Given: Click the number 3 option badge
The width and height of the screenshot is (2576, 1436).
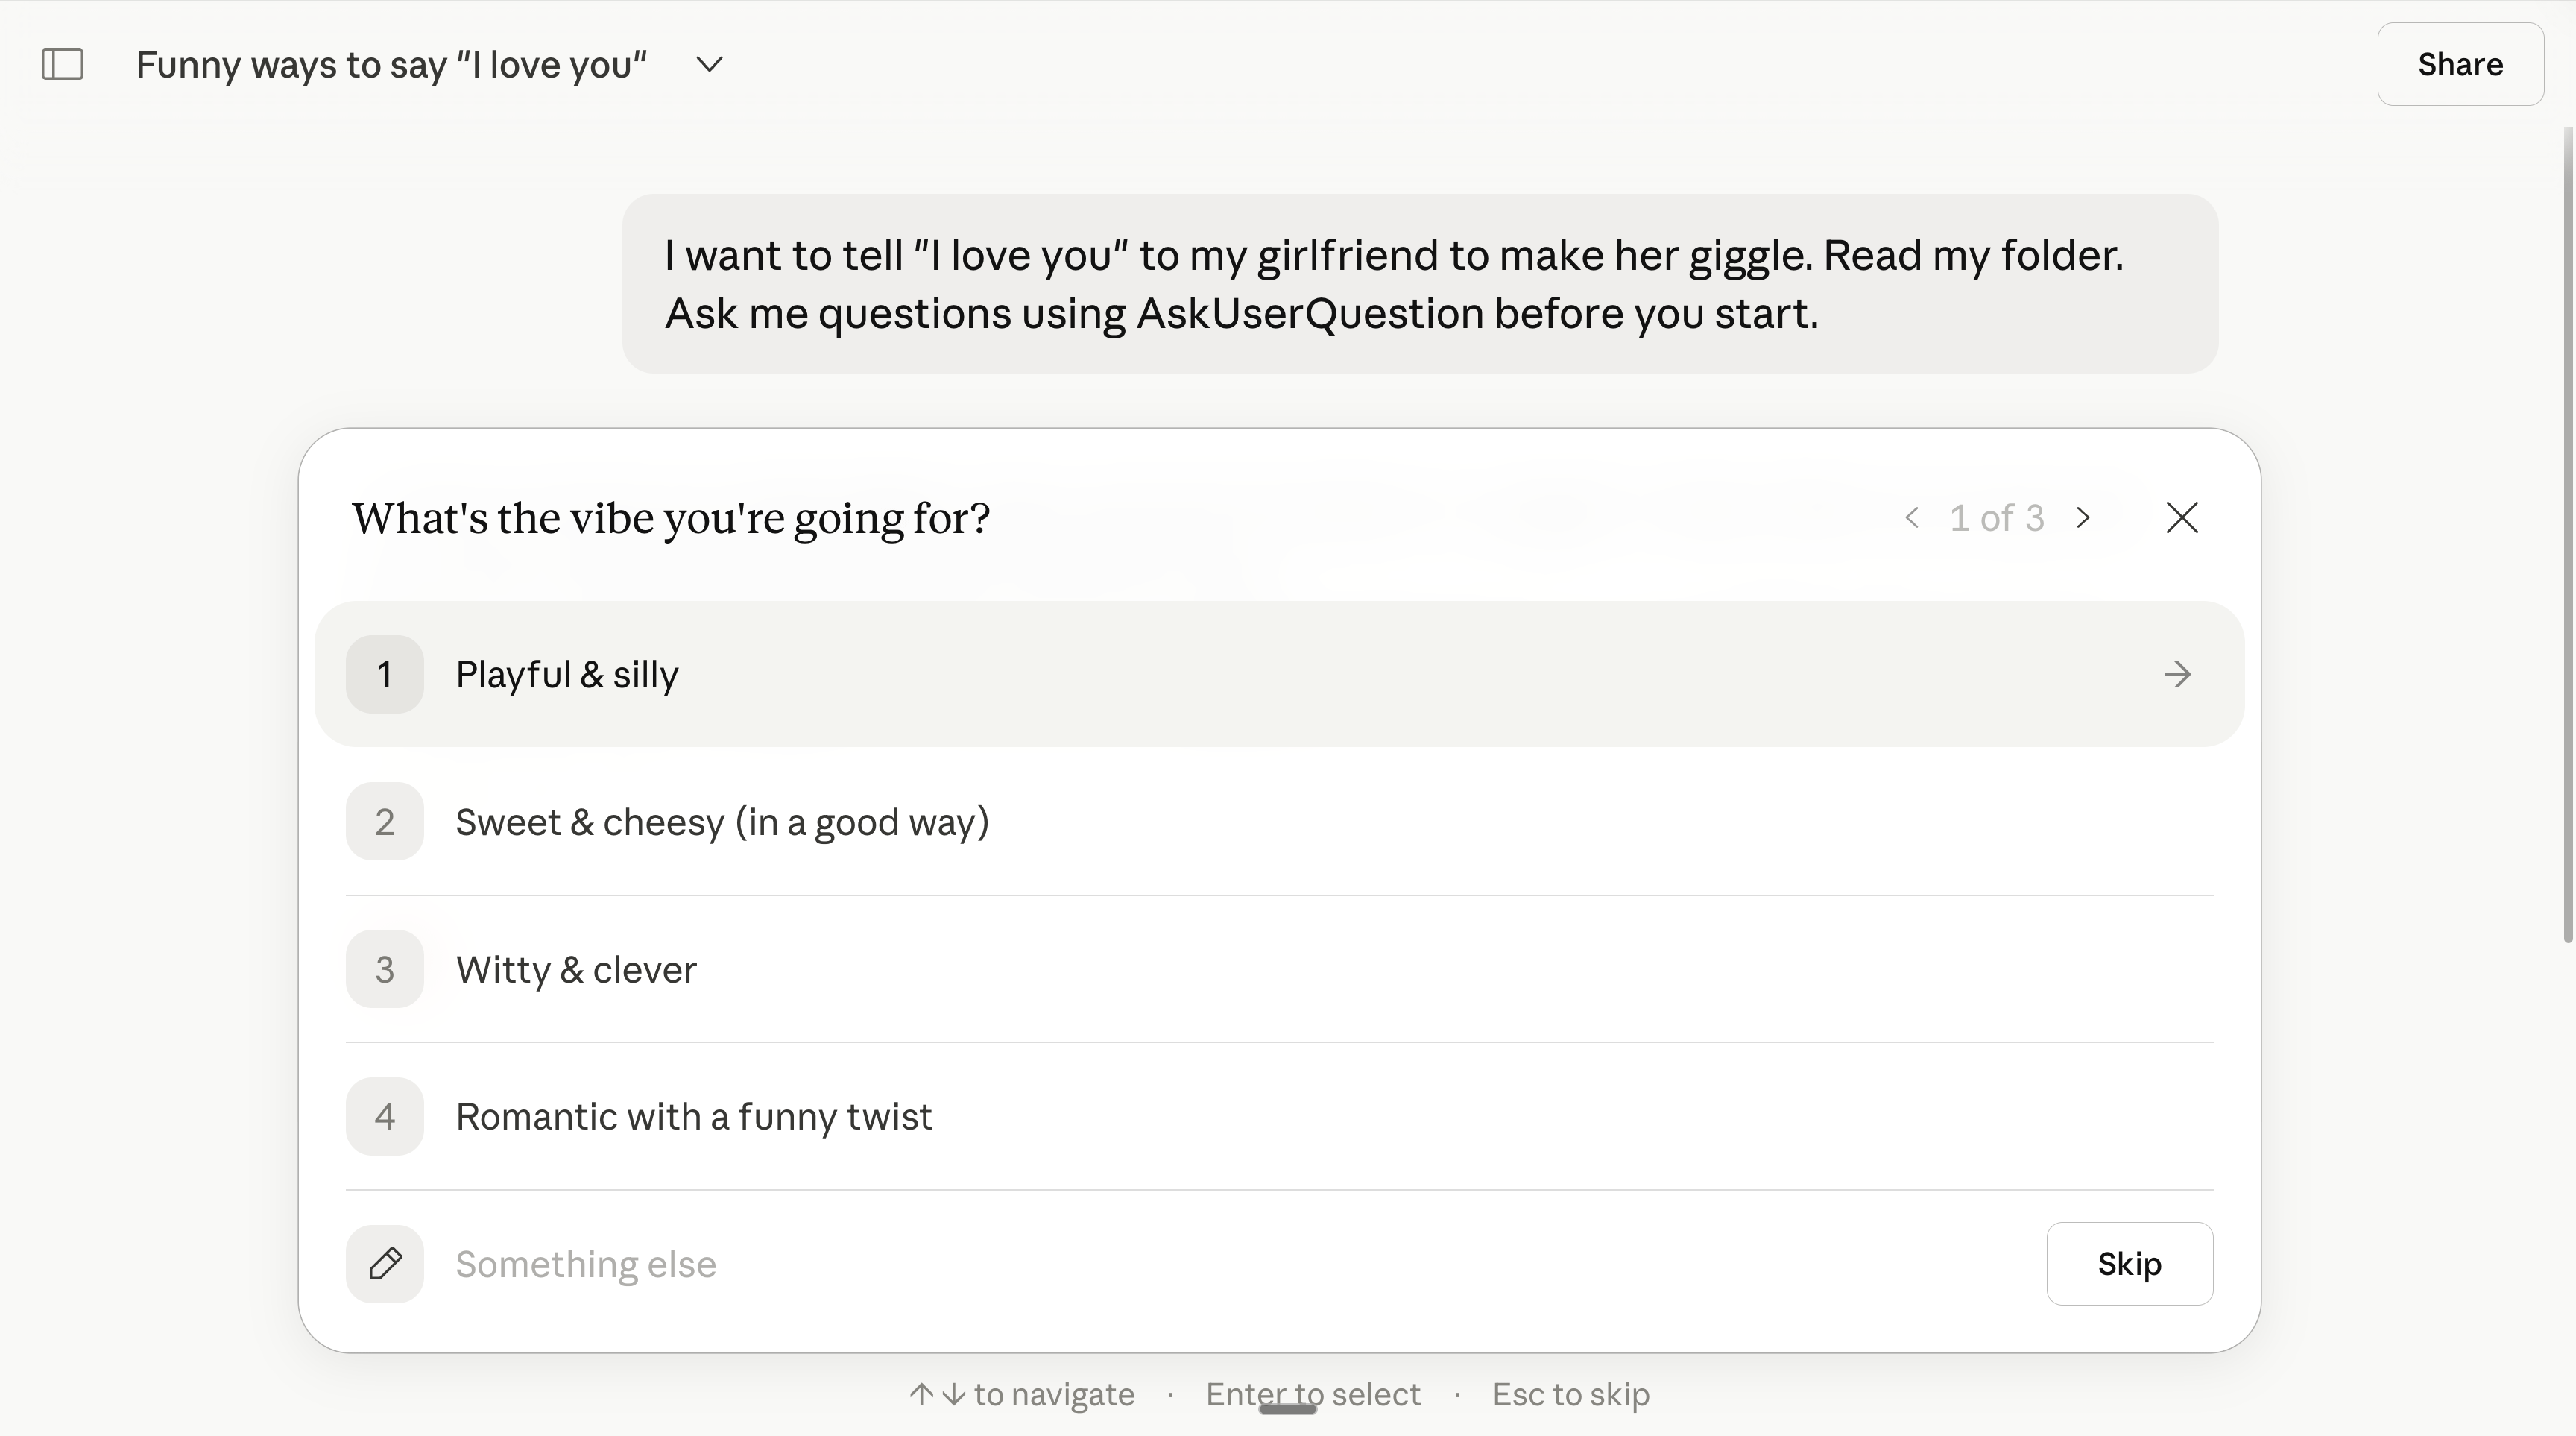Looking at the screenshot, I should tap(385, 969).
